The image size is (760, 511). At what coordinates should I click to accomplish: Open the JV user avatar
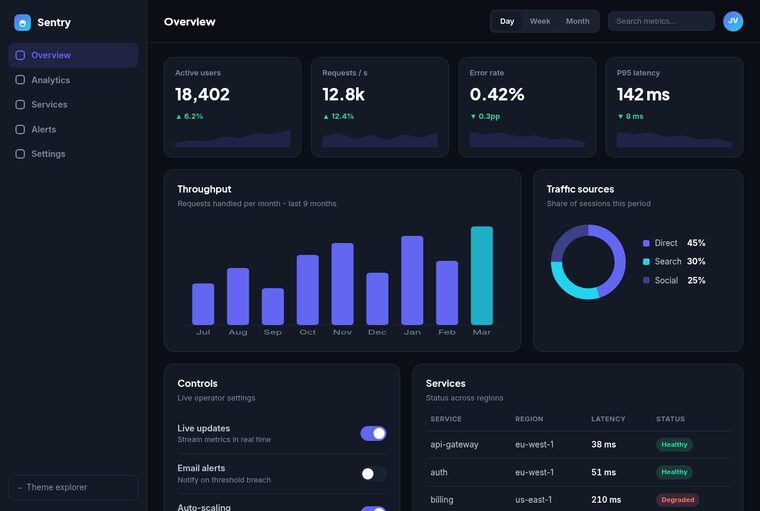point(733,21)
